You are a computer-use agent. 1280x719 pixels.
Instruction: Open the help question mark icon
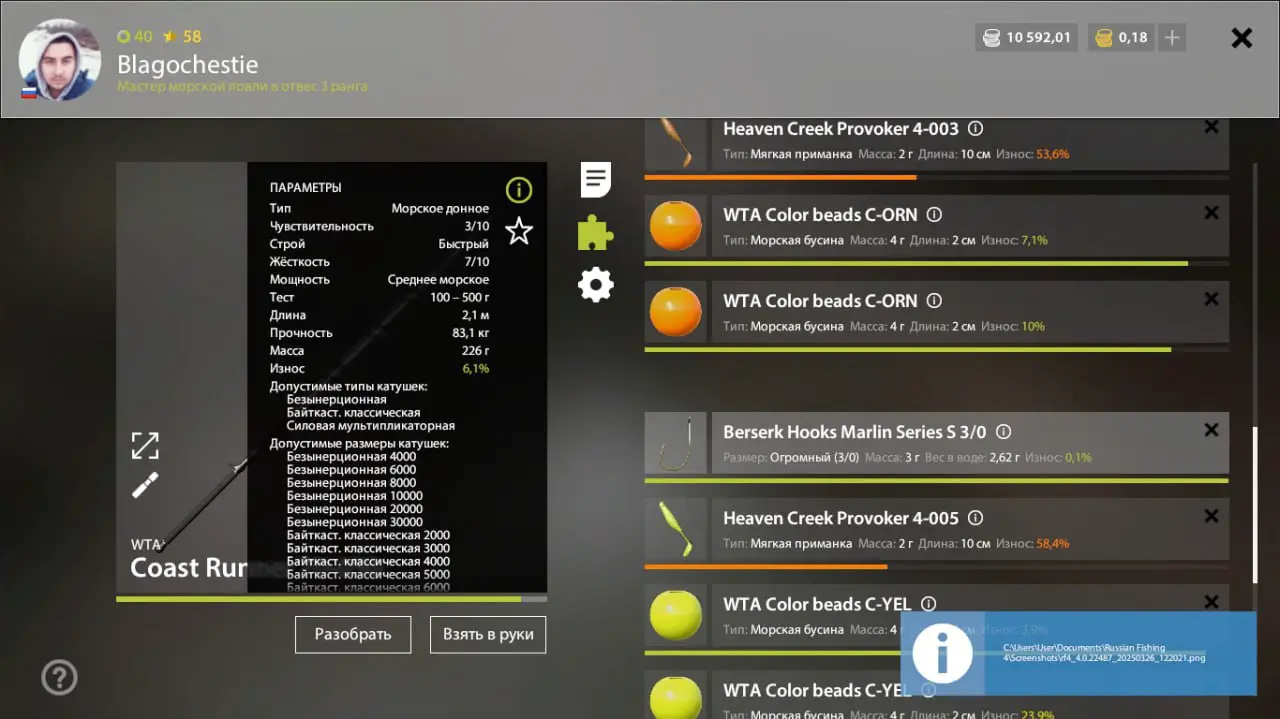(x=59, y=677)
